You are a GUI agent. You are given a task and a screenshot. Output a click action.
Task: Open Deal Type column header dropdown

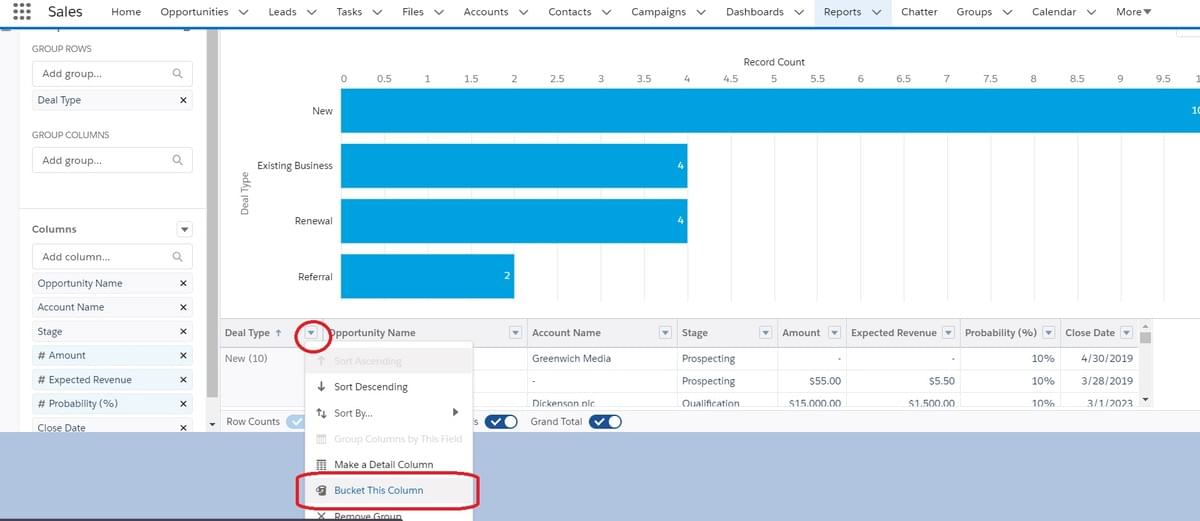coord(312,333)
